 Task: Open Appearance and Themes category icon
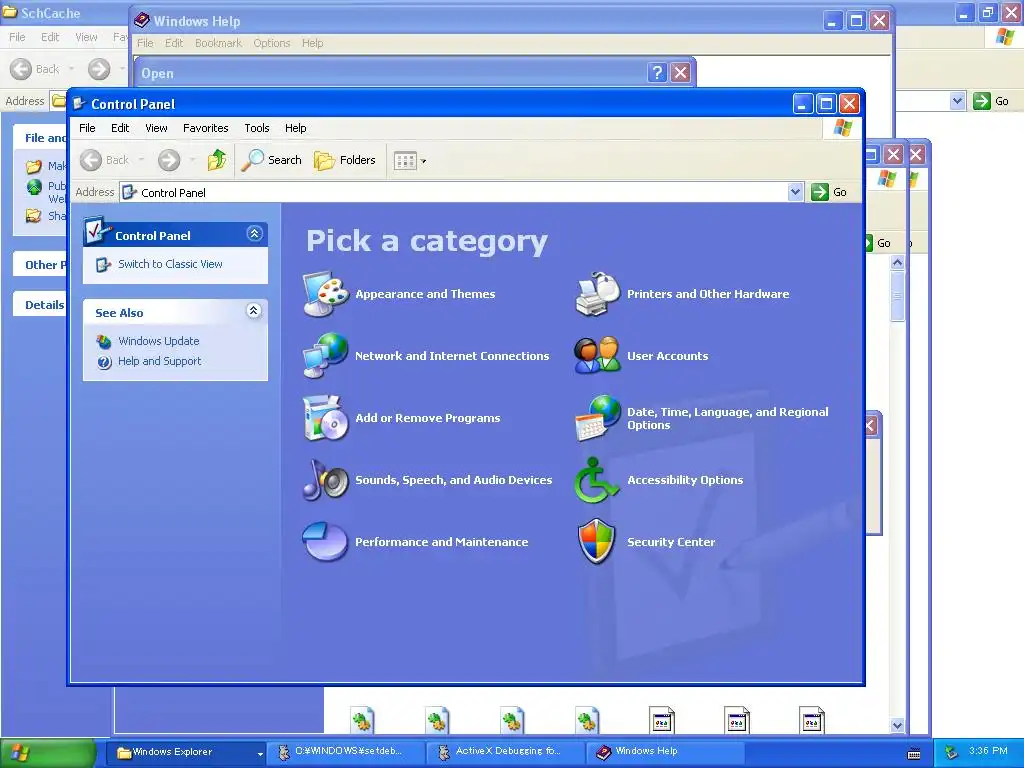[x=325, y=294]
